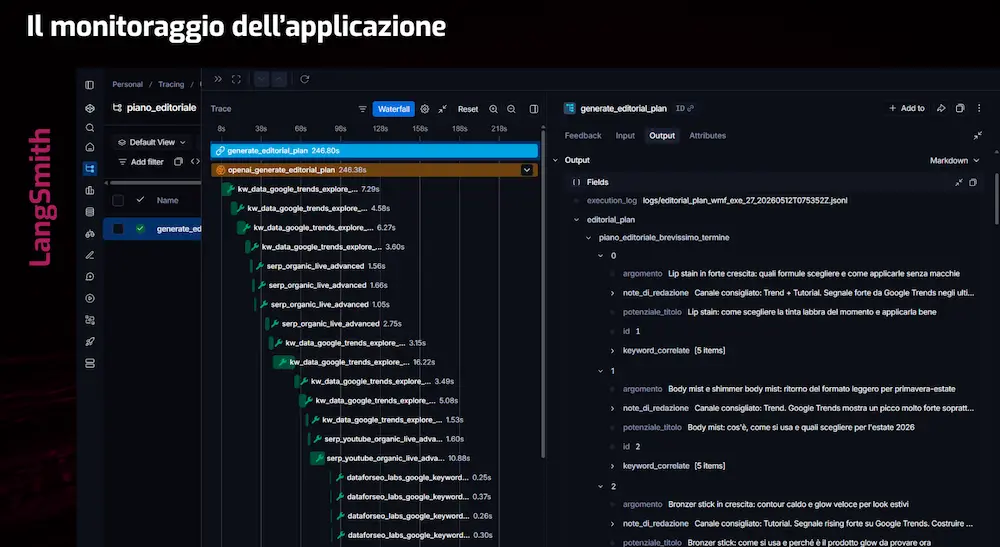The height and width of the screenshot is (547, 1000).
Task: Switch to the Feedback tab
Action: (583, 136)
